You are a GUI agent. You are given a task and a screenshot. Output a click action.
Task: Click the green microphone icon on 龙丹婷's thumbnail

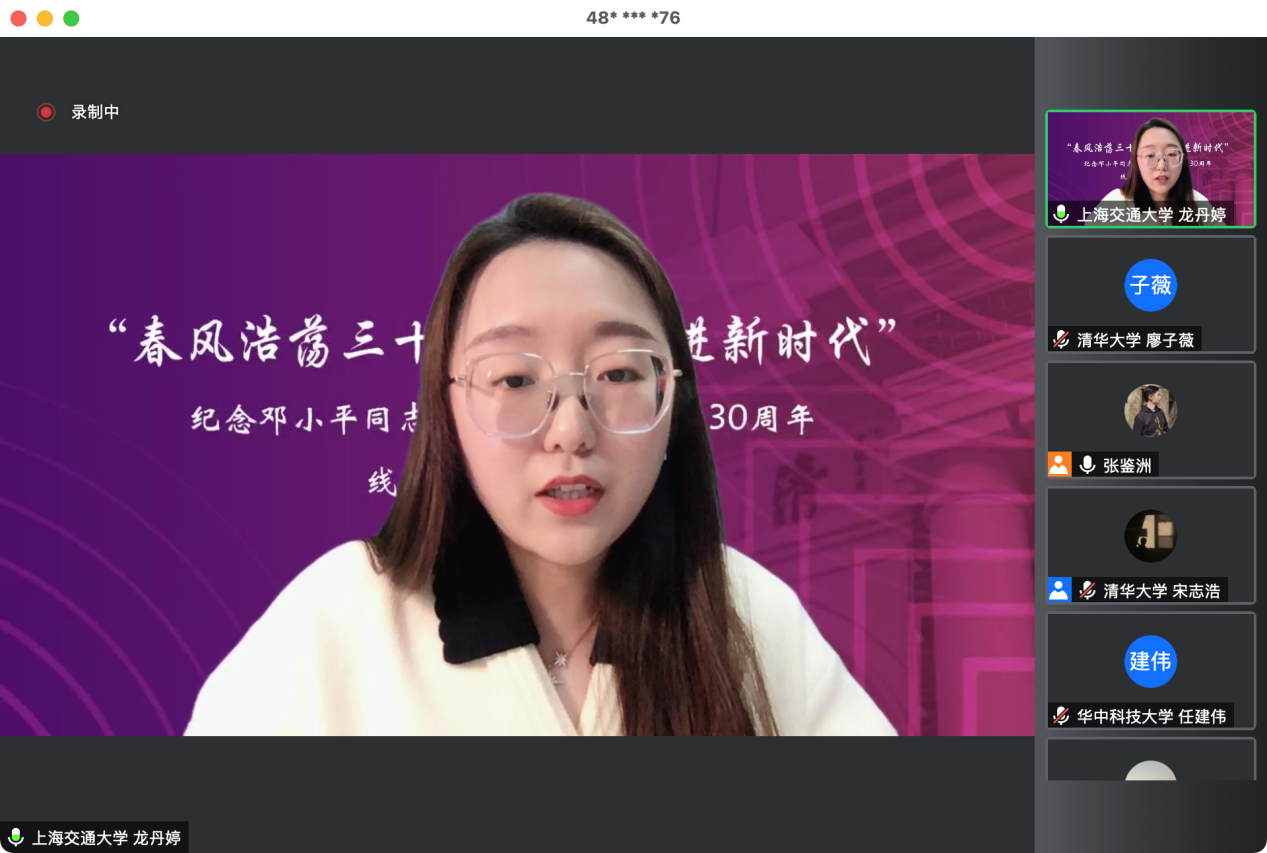pos(1061,214)
